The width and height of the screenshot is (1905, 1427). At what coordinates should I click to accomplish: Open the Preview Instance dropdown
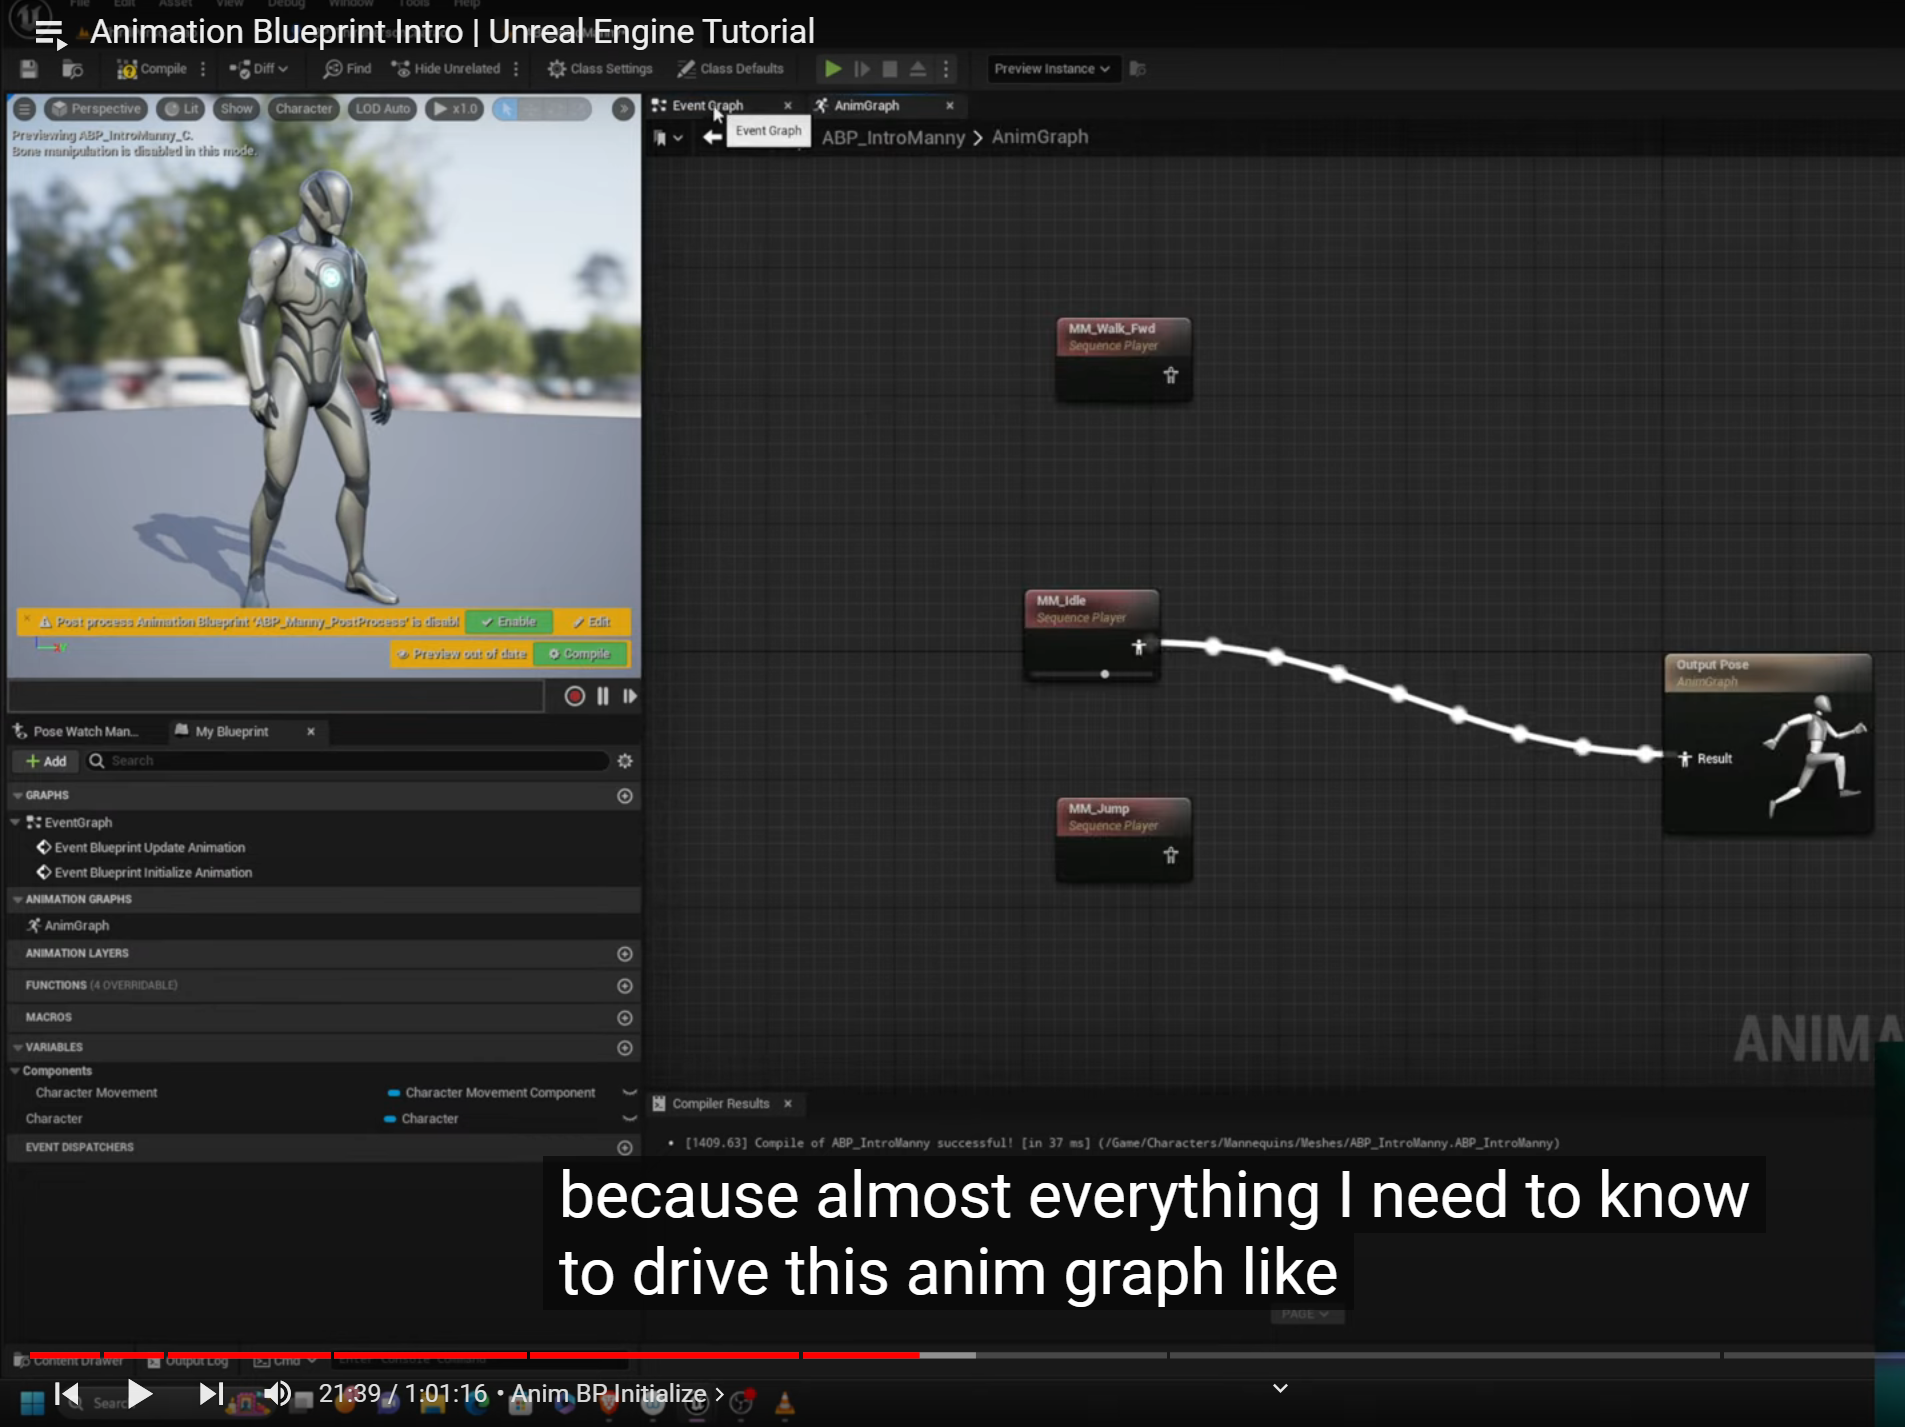(1052, 69)
